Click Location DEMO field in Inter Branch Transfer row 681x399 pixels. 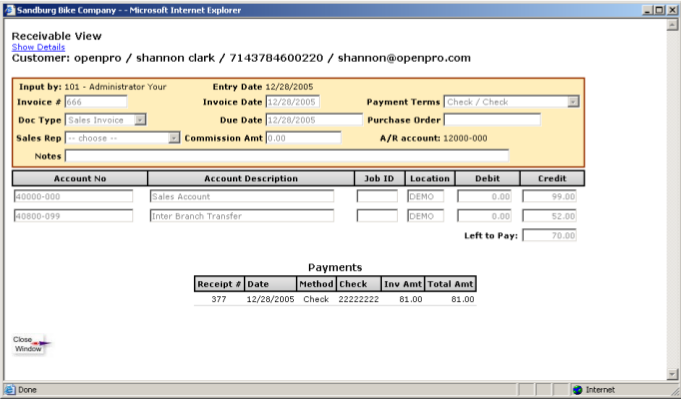coord(426,216)
